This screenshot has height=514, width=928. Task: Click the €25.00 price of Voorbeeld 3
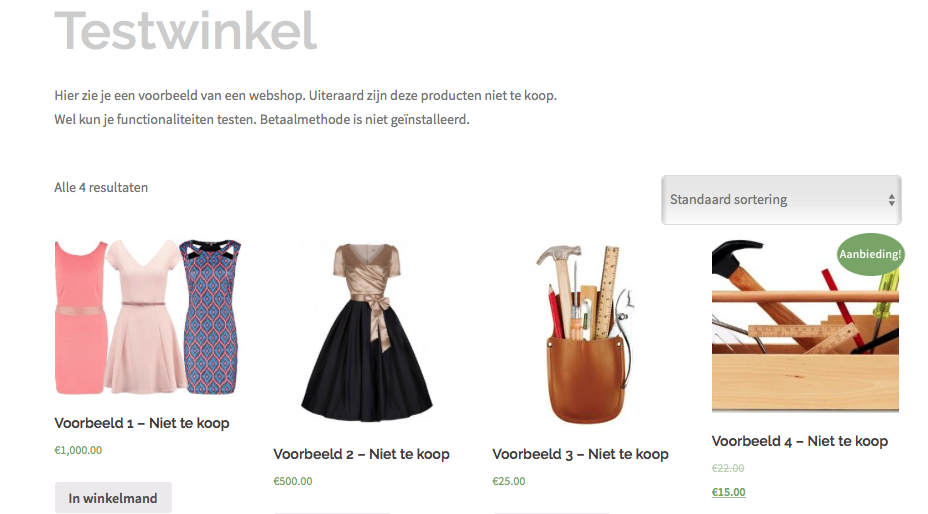(508, 481)
